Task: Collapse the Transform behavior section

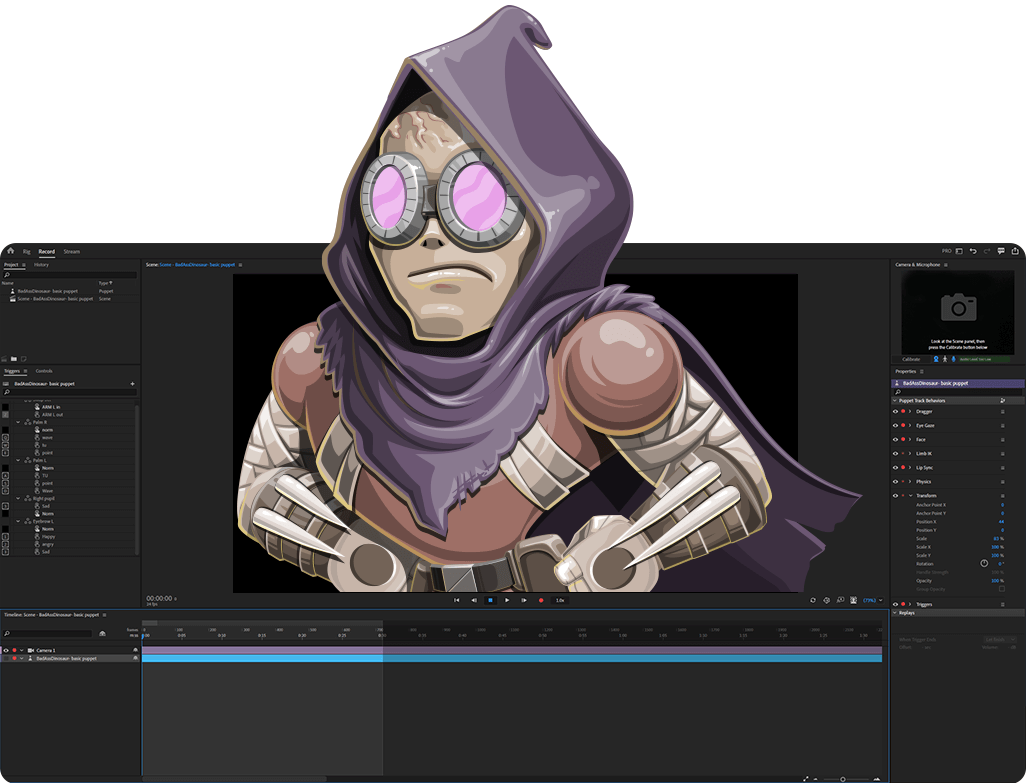Action: 910,495
